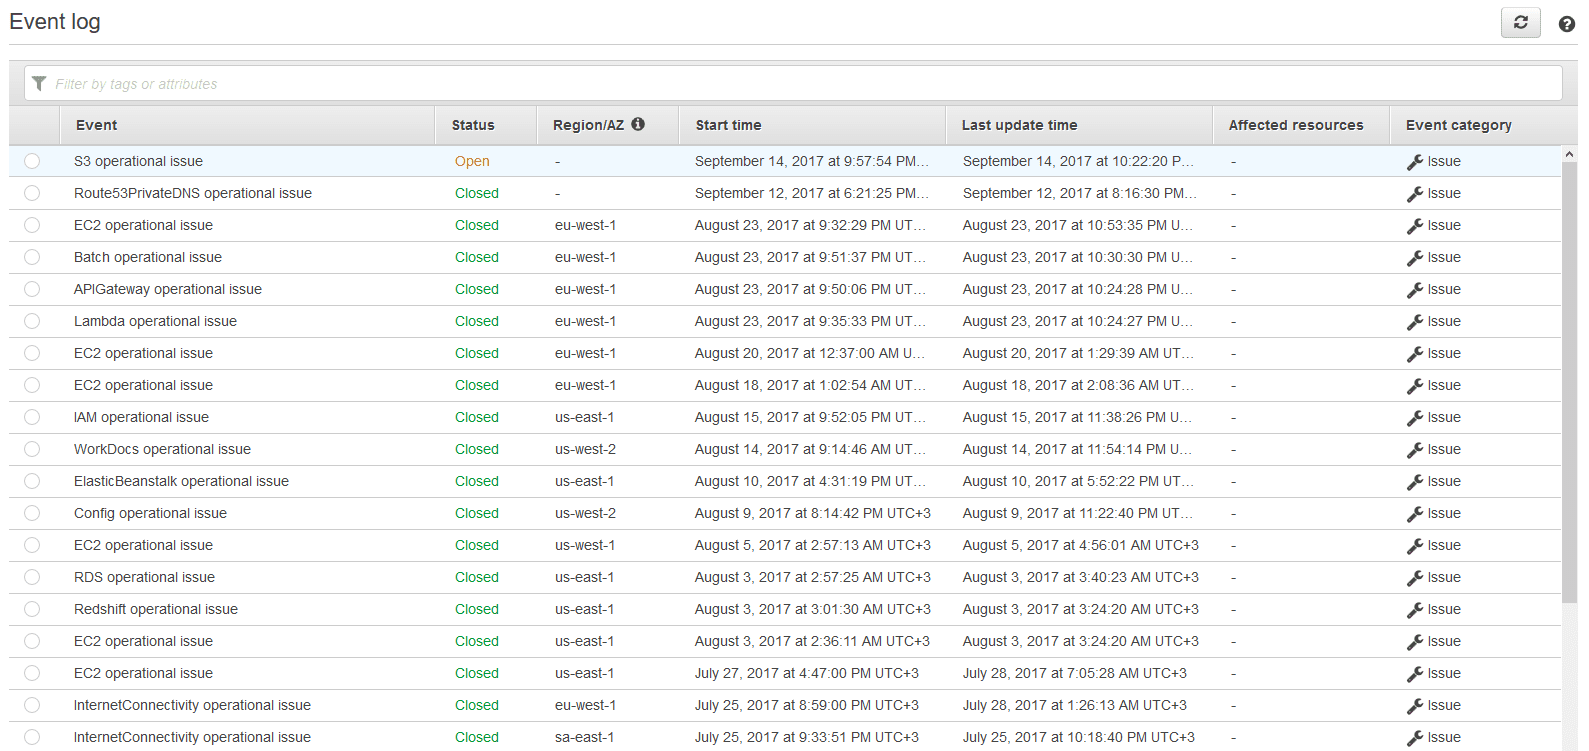The image size is (1589, 751).
Task: Click 'us-west-2' in the WorkDocs row
Action: point(585,449)
